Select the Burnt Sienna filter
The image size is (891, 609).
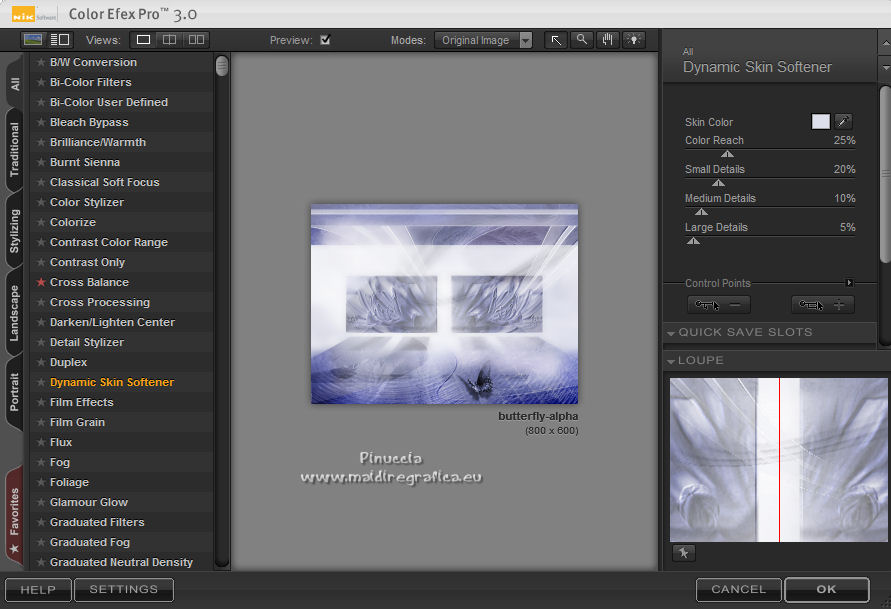tap(85, 162)
